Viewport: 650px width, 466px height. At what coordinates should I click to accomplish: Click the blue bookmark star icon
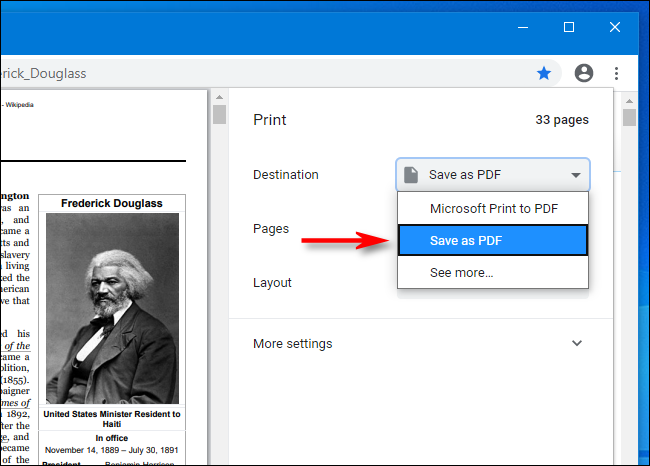544,73
